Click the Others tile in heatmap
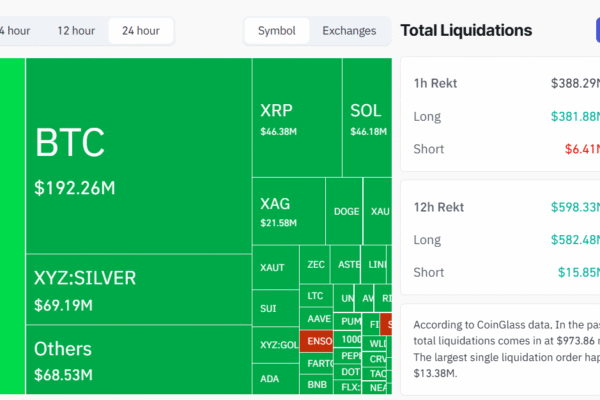600x400 pixels. 138,360
